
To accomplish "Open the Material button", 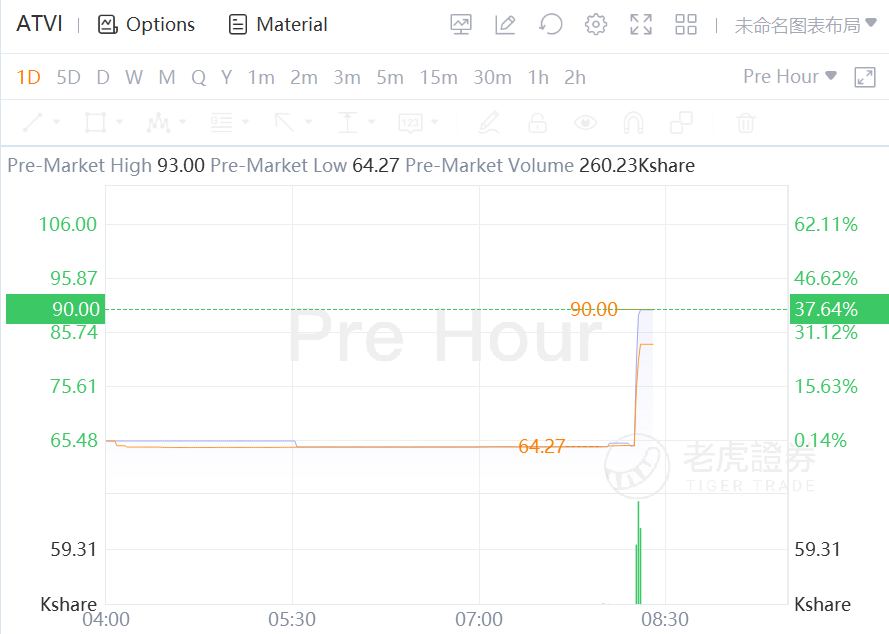I will [278, 25].
